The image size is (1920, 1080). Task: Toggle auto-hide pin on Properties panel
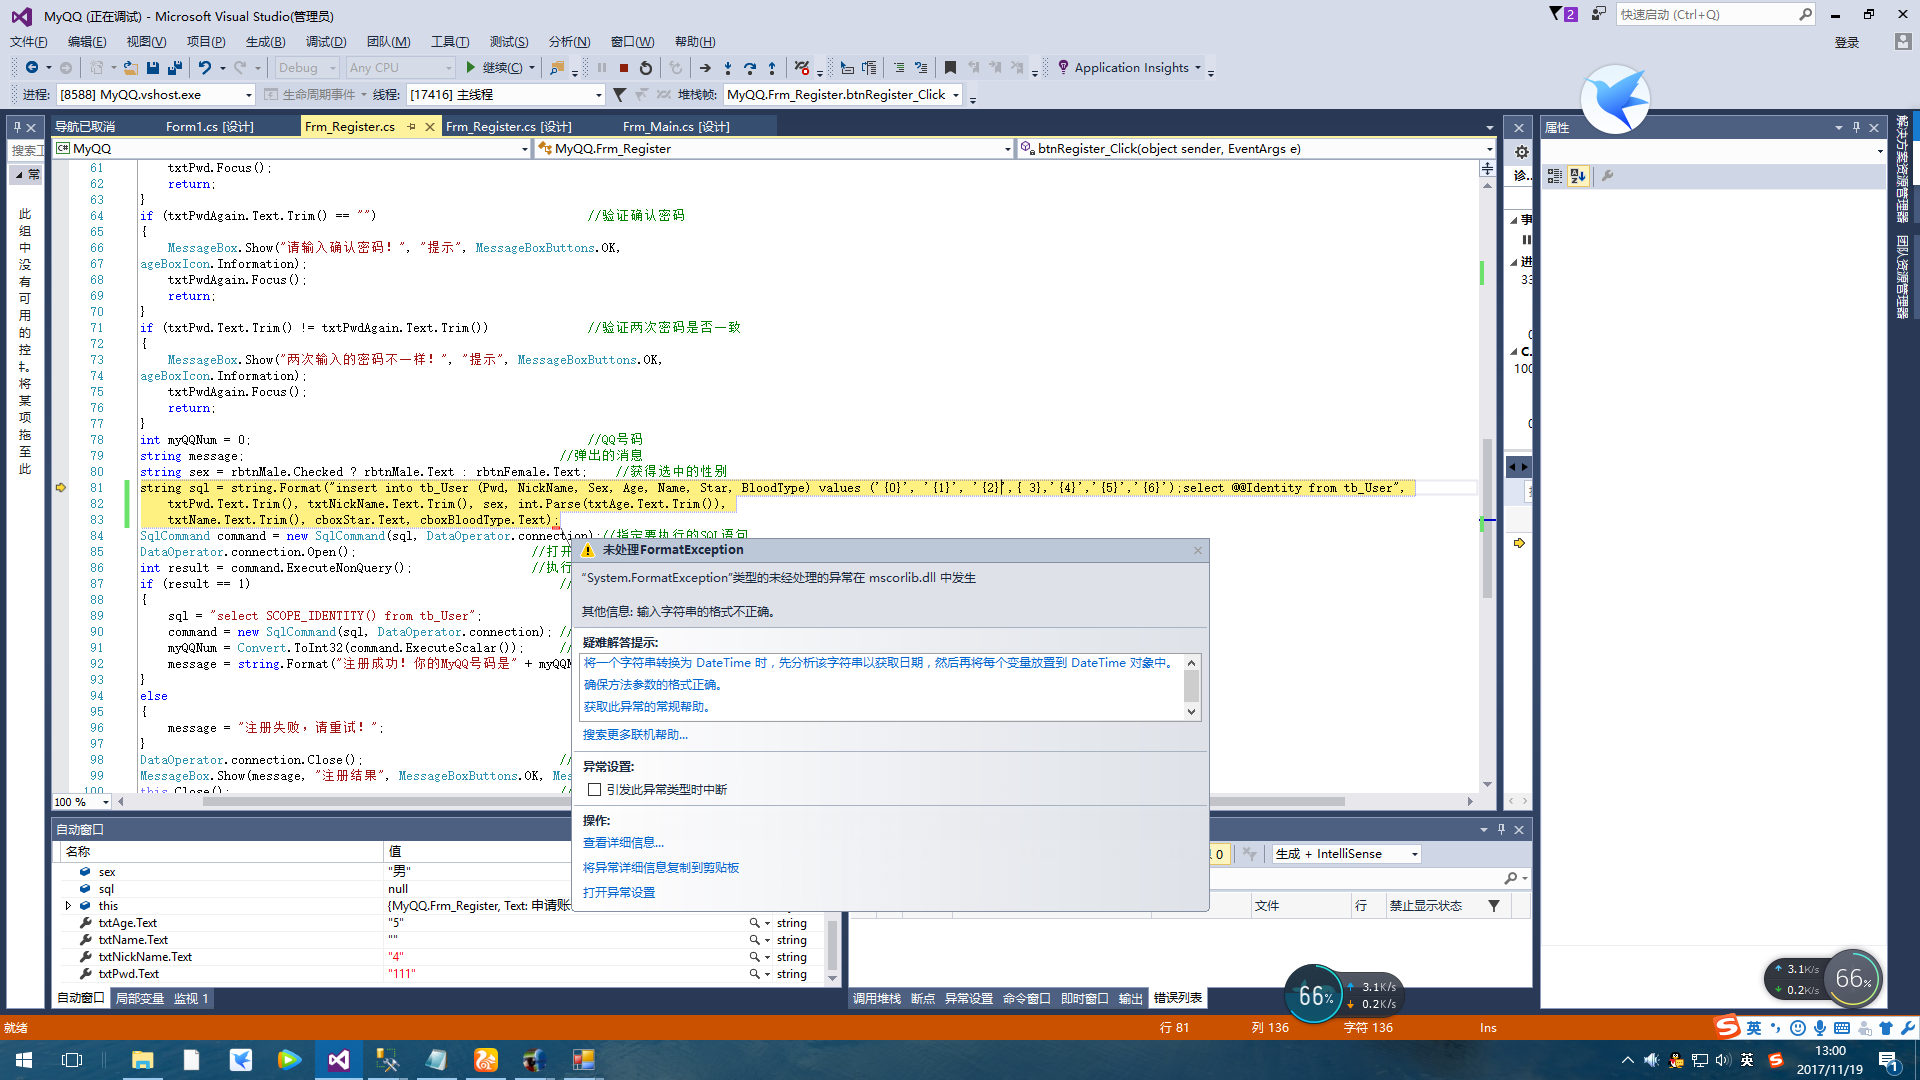[x=1857, y=127]
